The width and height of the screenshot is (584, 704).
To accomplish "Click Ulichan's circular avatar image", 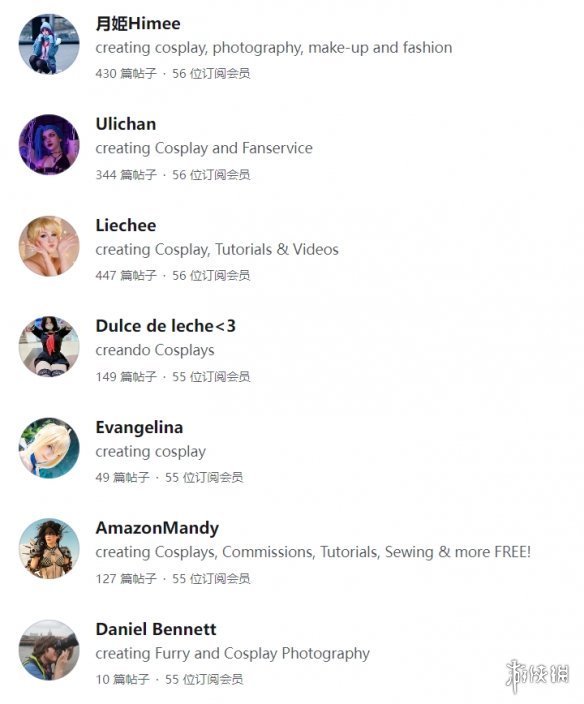I will click(49, 145).
